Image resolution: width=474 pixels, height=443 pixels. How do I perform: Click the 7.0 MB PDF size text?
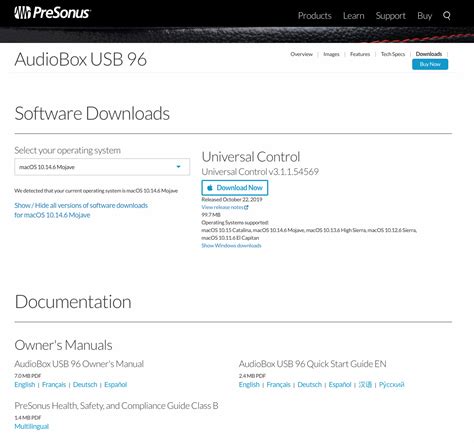tap(28, 376)
